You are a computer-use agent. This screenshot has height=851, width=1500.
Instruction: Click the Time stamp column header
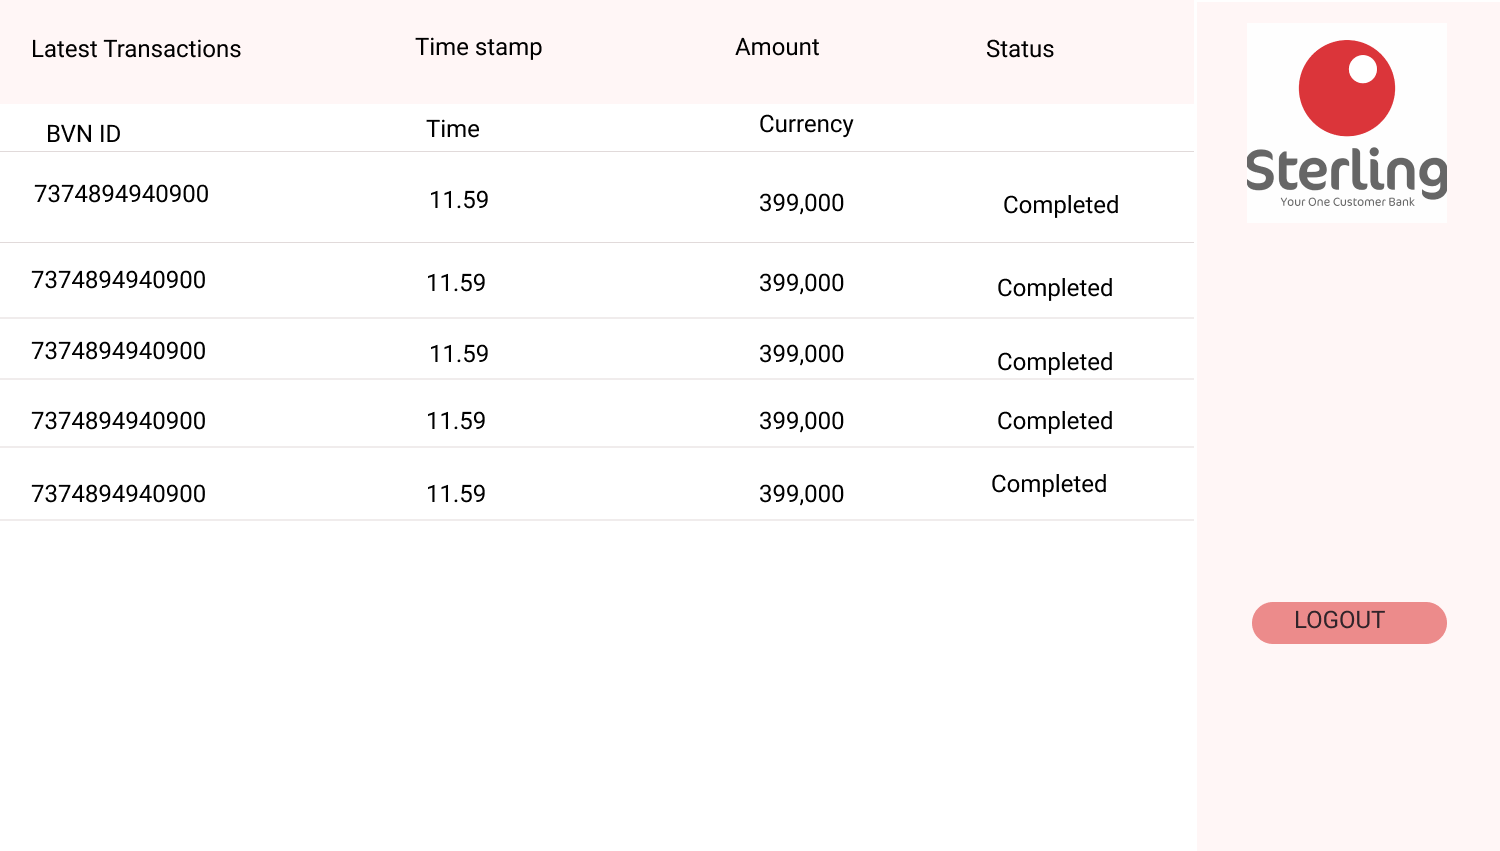[x=479, y=48]
